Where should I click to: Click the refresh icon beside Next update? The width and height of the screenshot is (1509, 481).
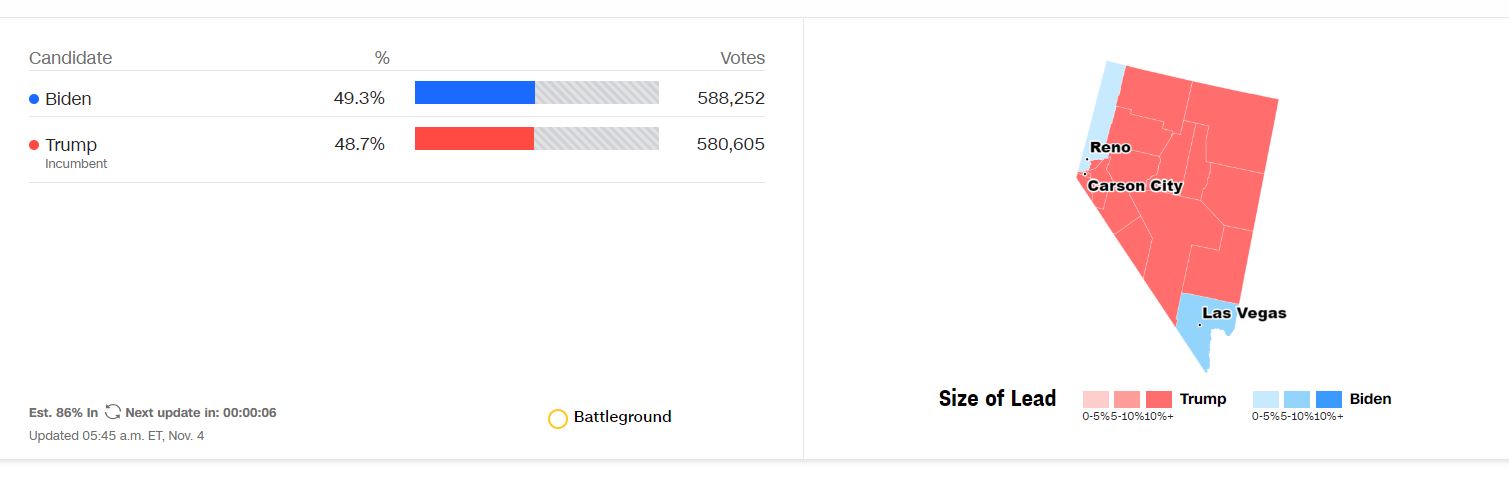pyautogui.click(x=113, y=412)
